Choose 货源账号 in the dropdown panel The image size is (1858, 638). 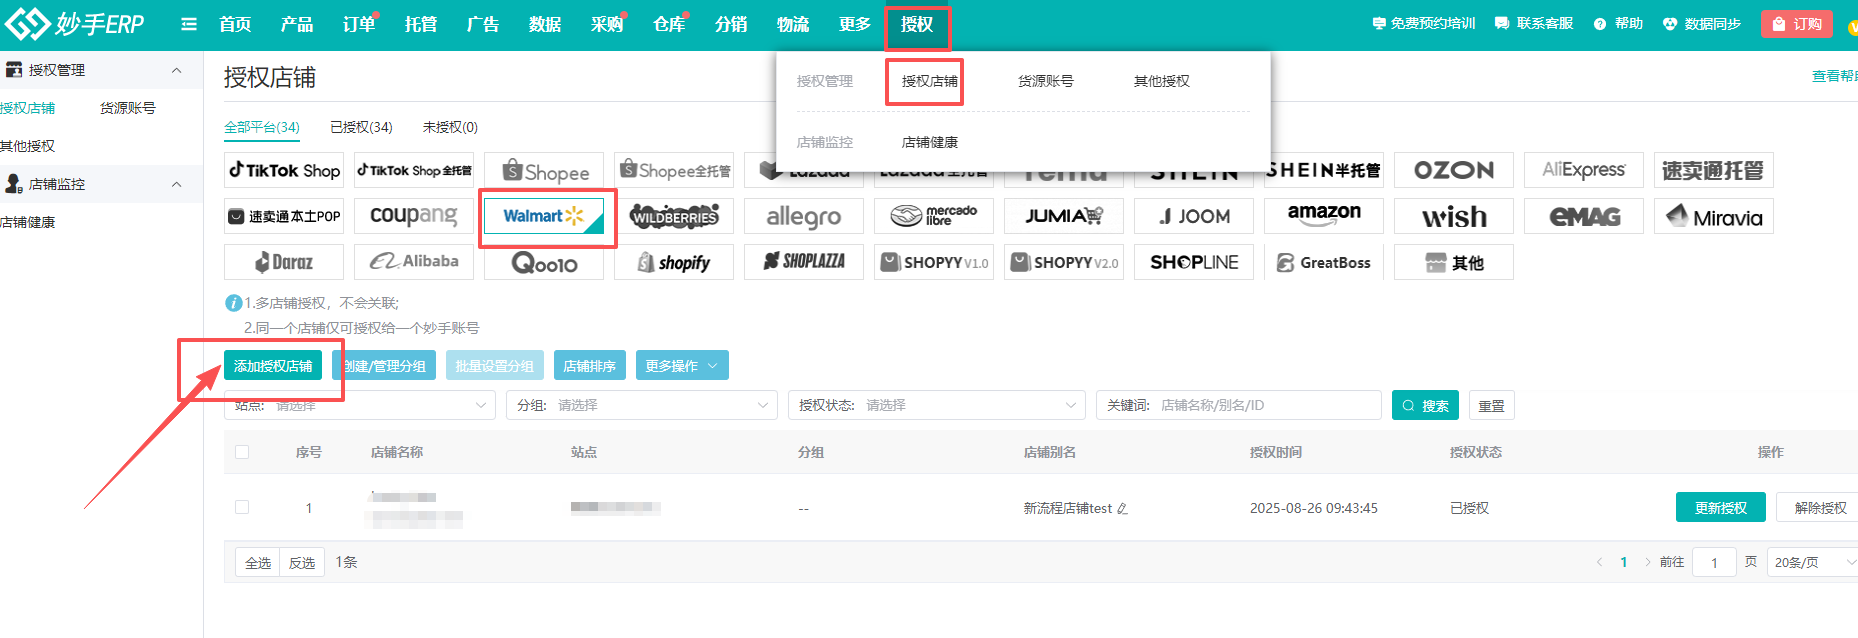(1045, 81)
